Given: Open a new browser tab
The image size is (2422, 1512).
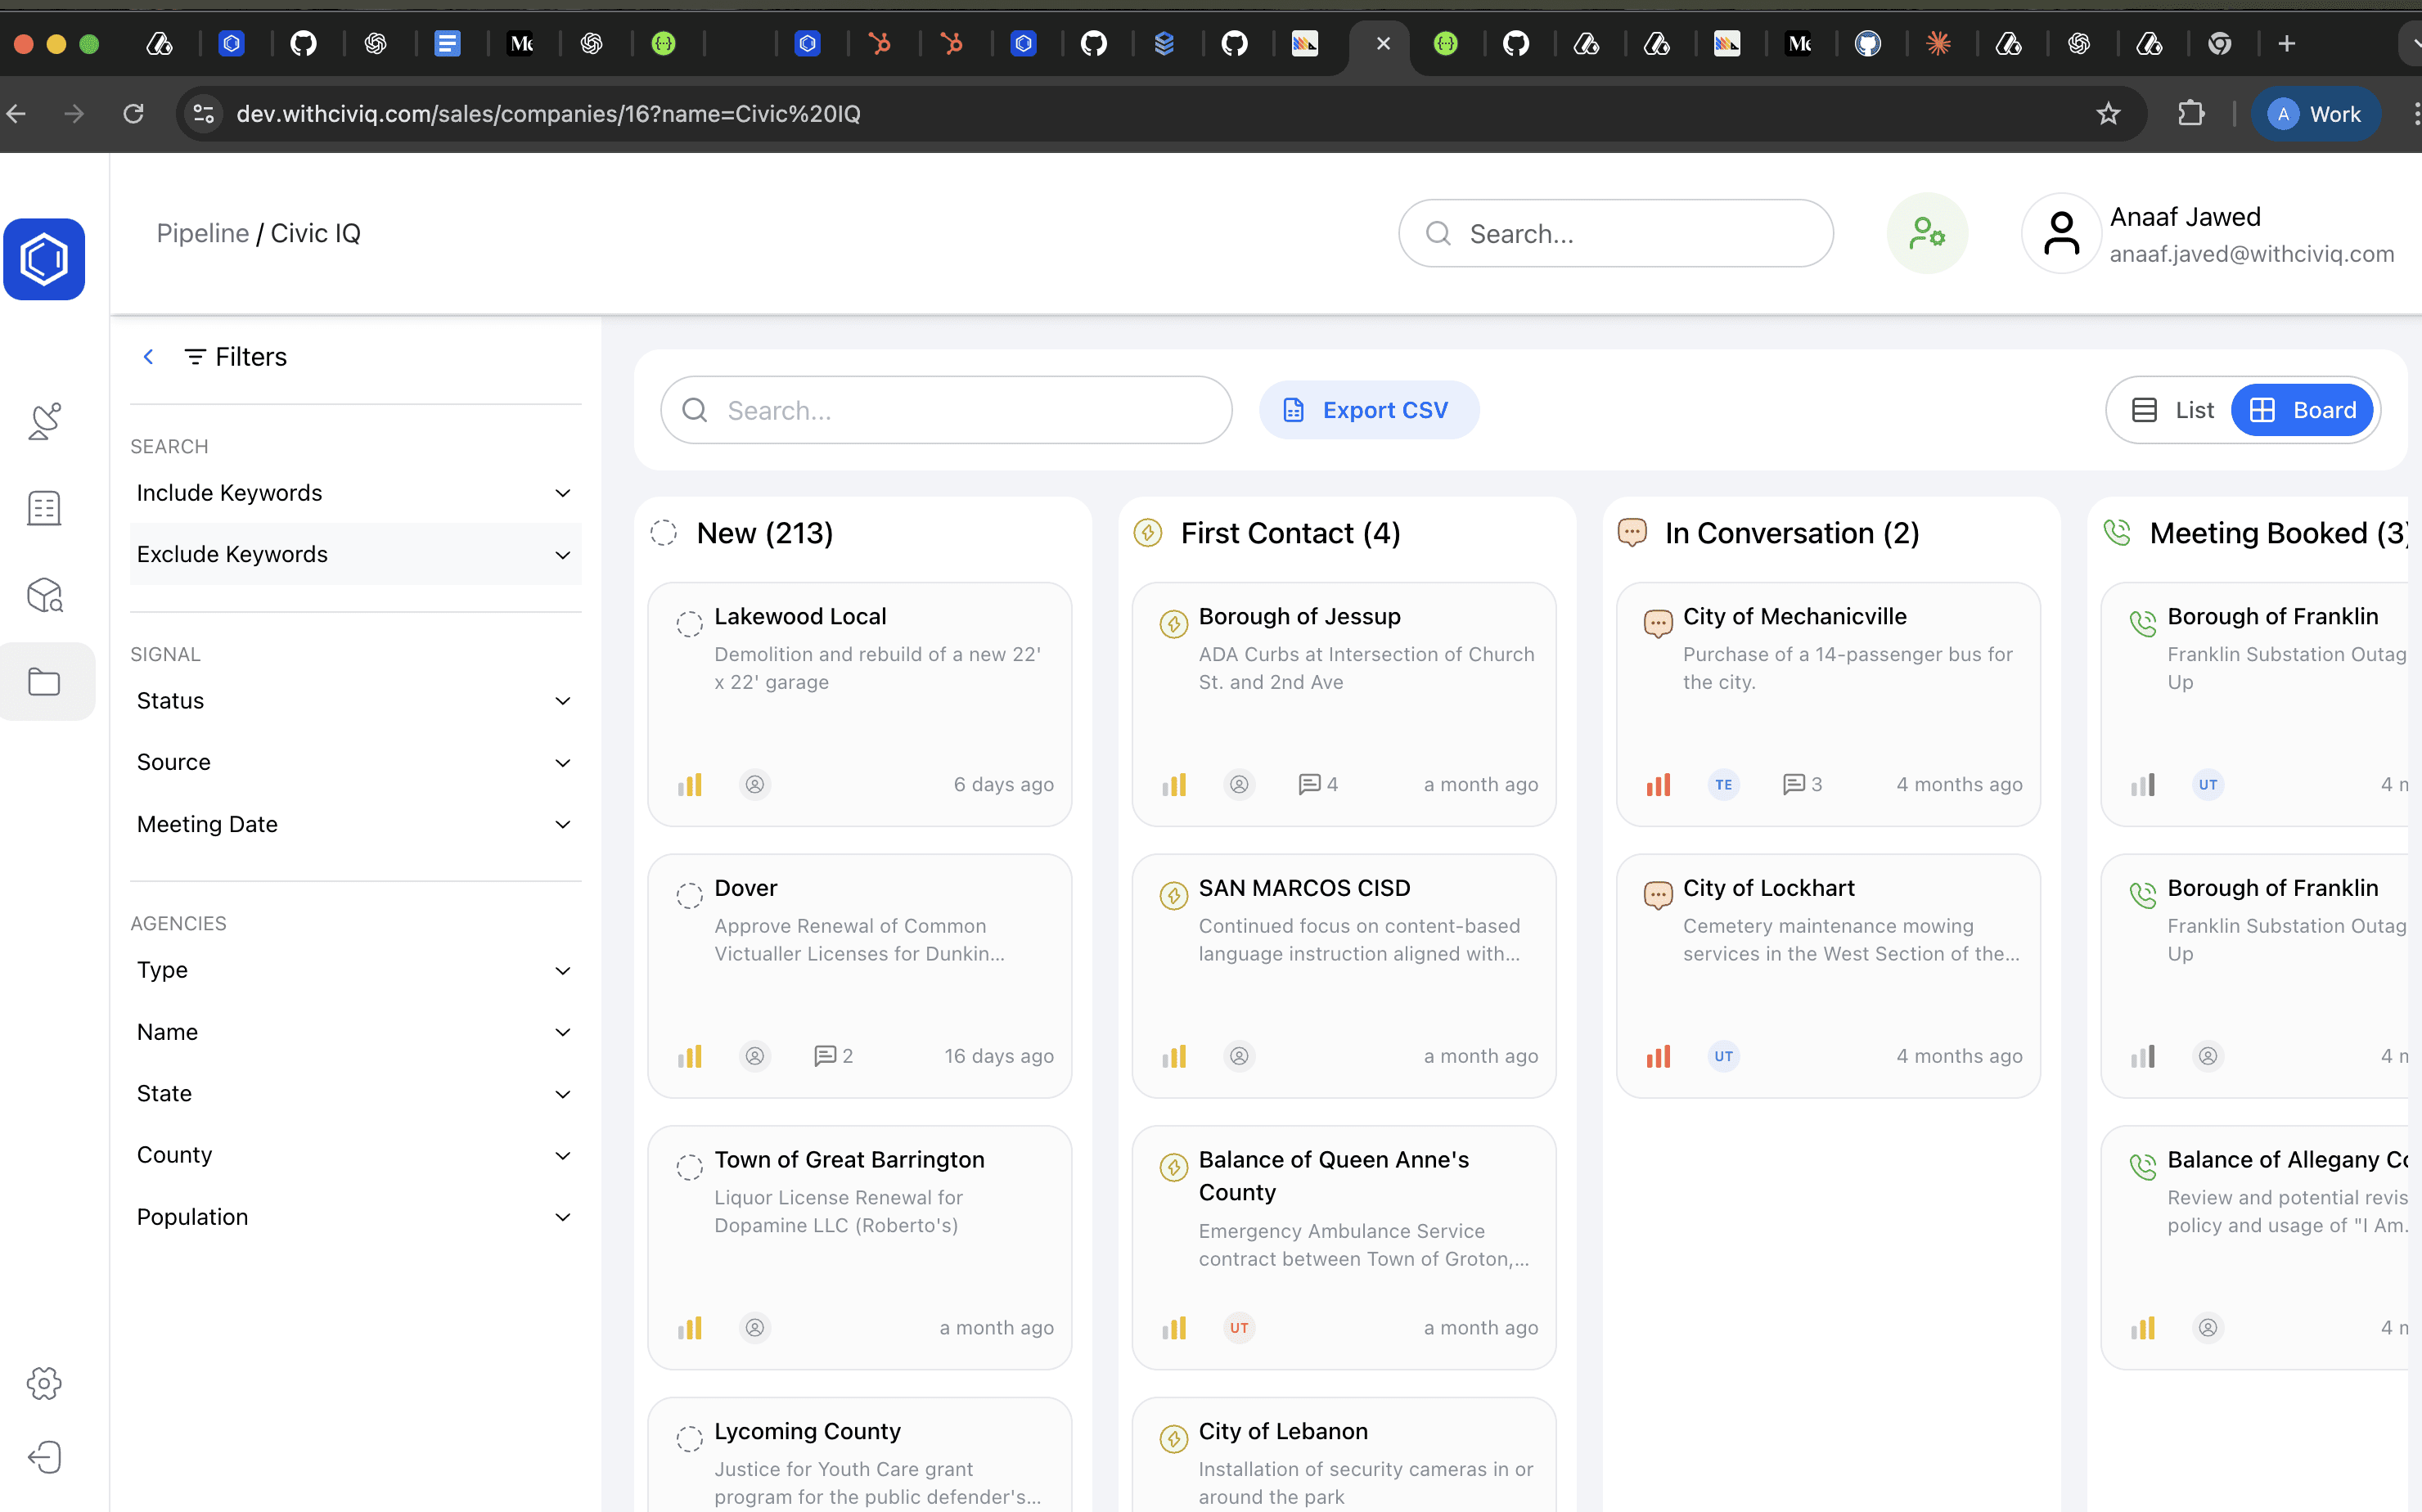Looking at the screenshot, I should click(x=2287, y=43).
